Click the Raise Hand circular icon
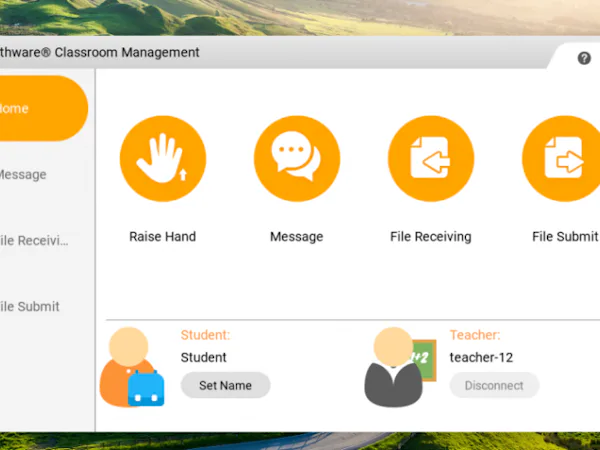The width and height of the screenshot is (600, 450). tap(163, 158)
